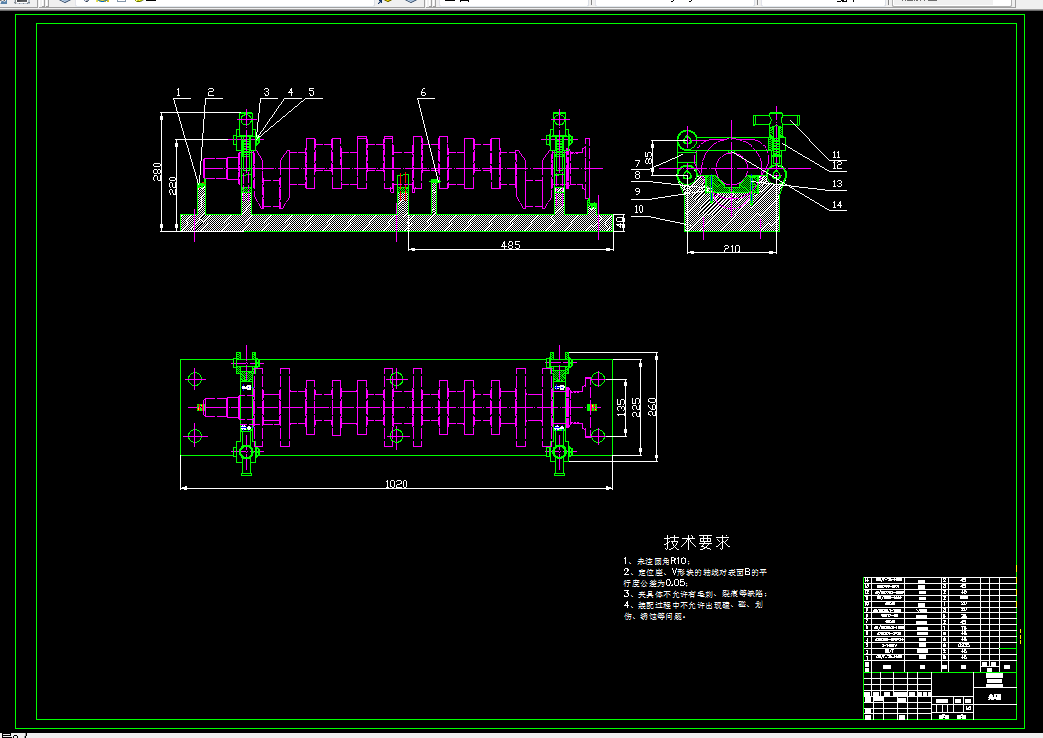Select part callout number 5
Screen dimensions: 1043x738
[x=311, y=92]
